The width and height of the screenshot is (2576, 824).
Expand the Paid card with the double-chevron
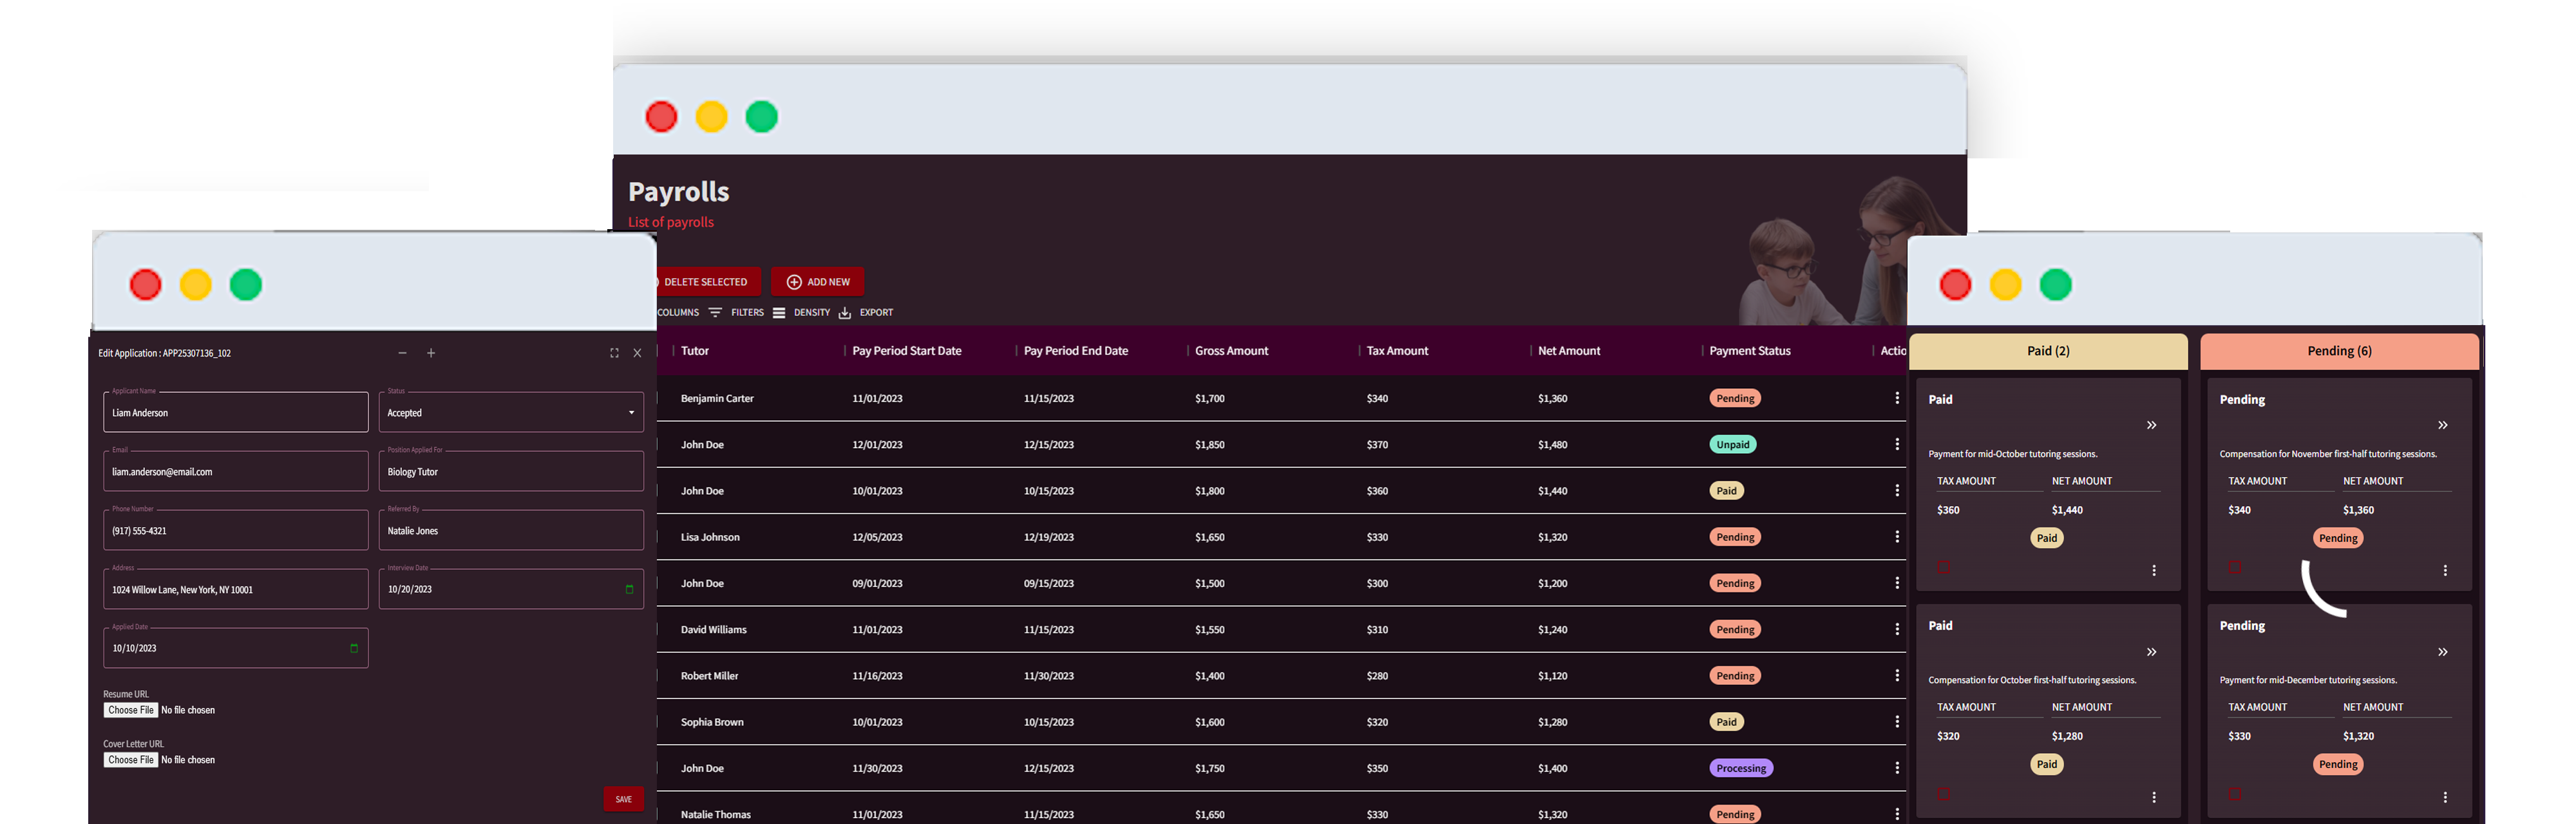2152,424
